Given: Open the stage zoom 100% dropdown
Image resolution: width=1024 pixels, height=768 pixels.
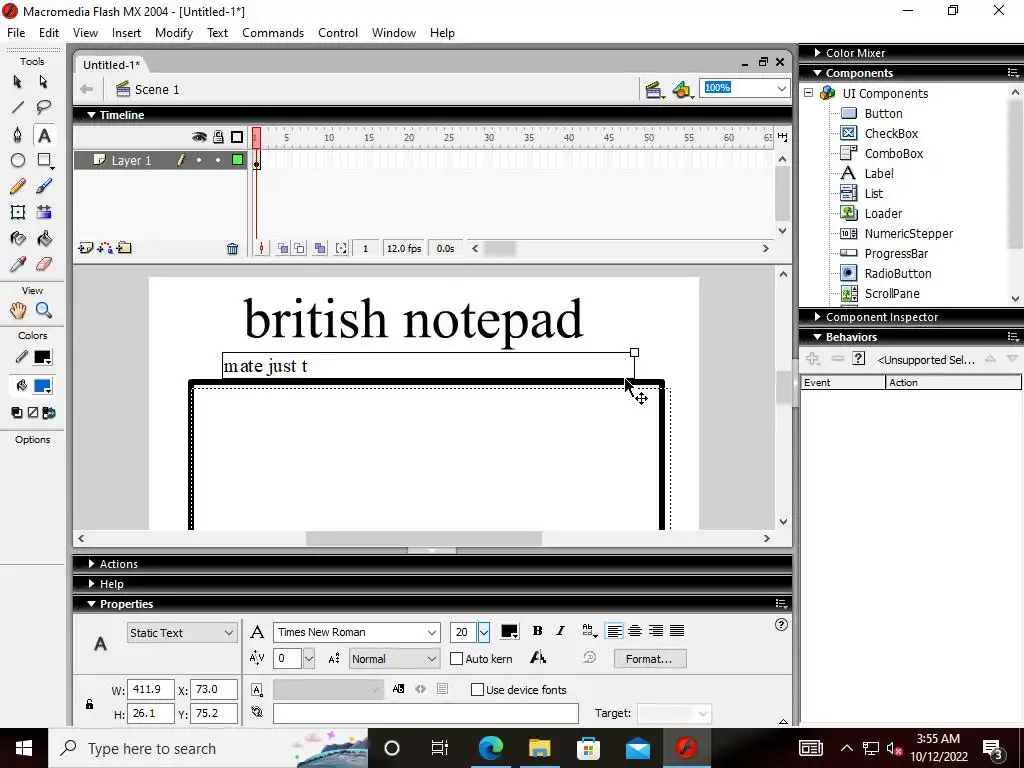Looking at the screenshot, I should [782, 88].
